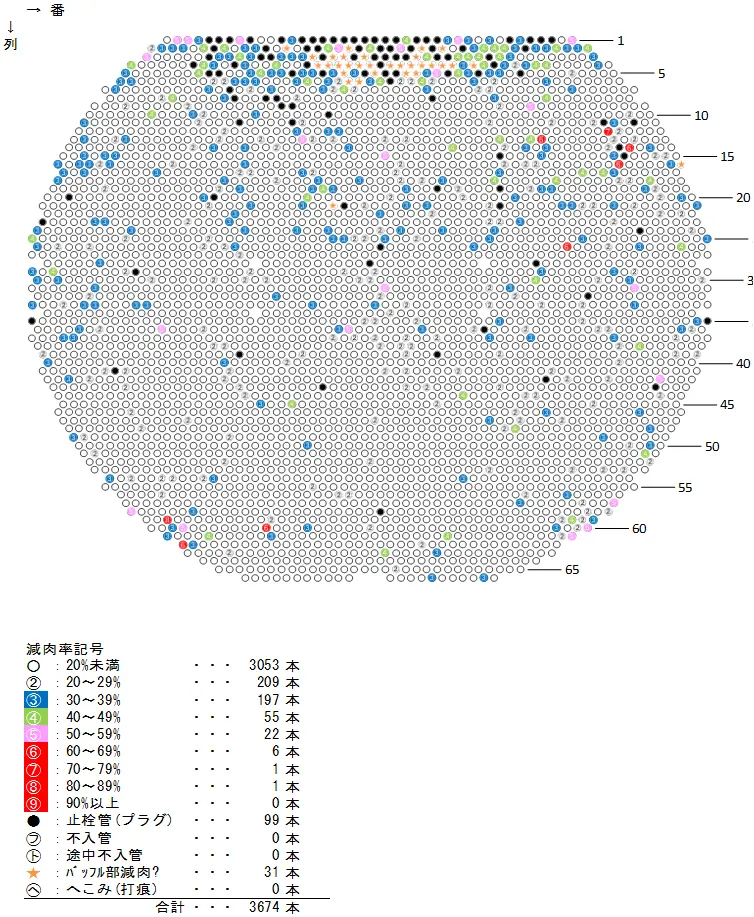Click row number label 15
Viewport: 754px width, 917px height.
(x=727, y=157)
